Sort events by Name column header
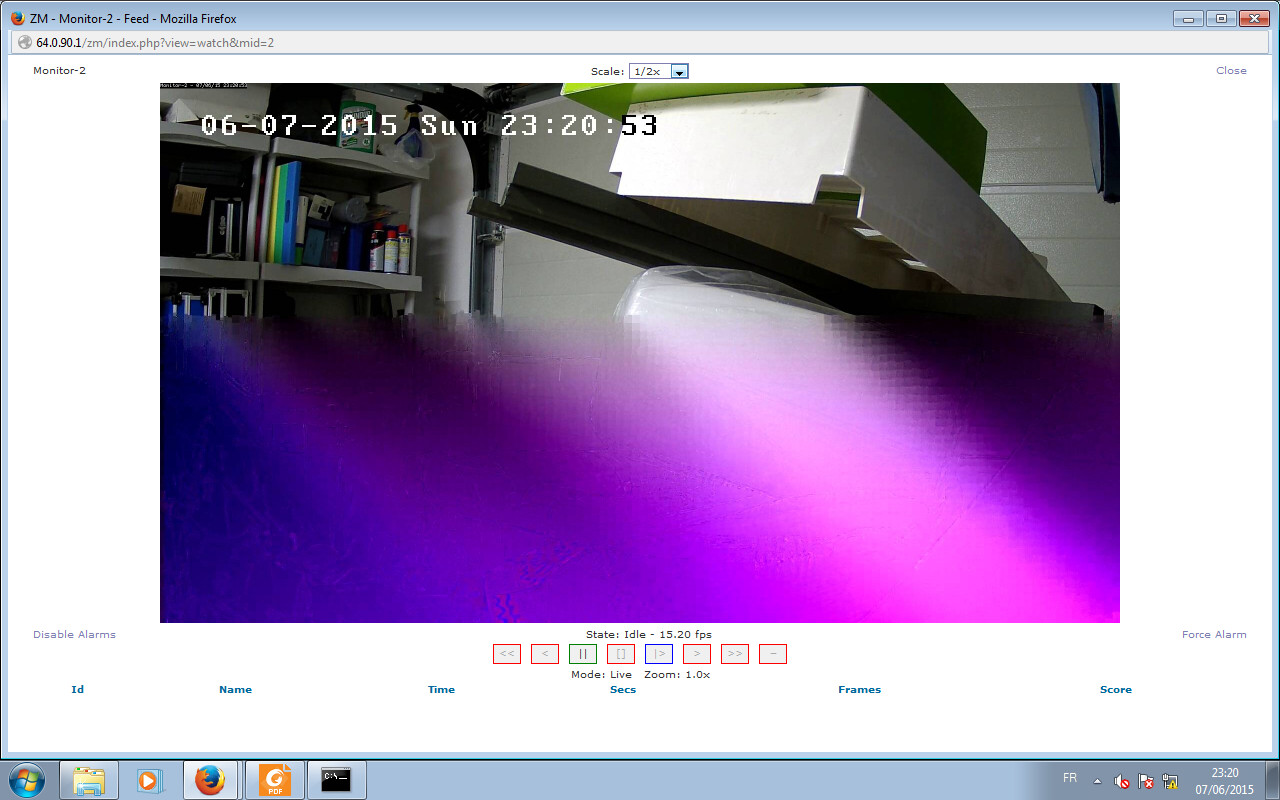The height and width of the screenshot is (800, 1280). [x=236, y=690]
